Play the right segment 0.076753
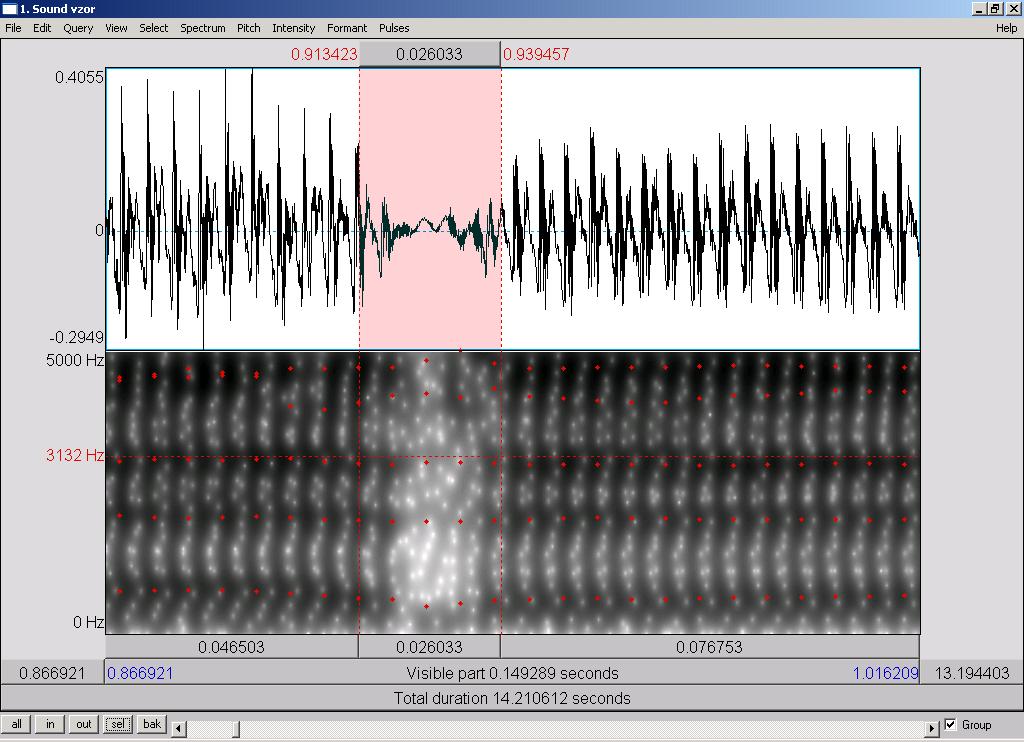Viewport: 1024px width, 742px height. pyautogui.click(x=710, y=647)
